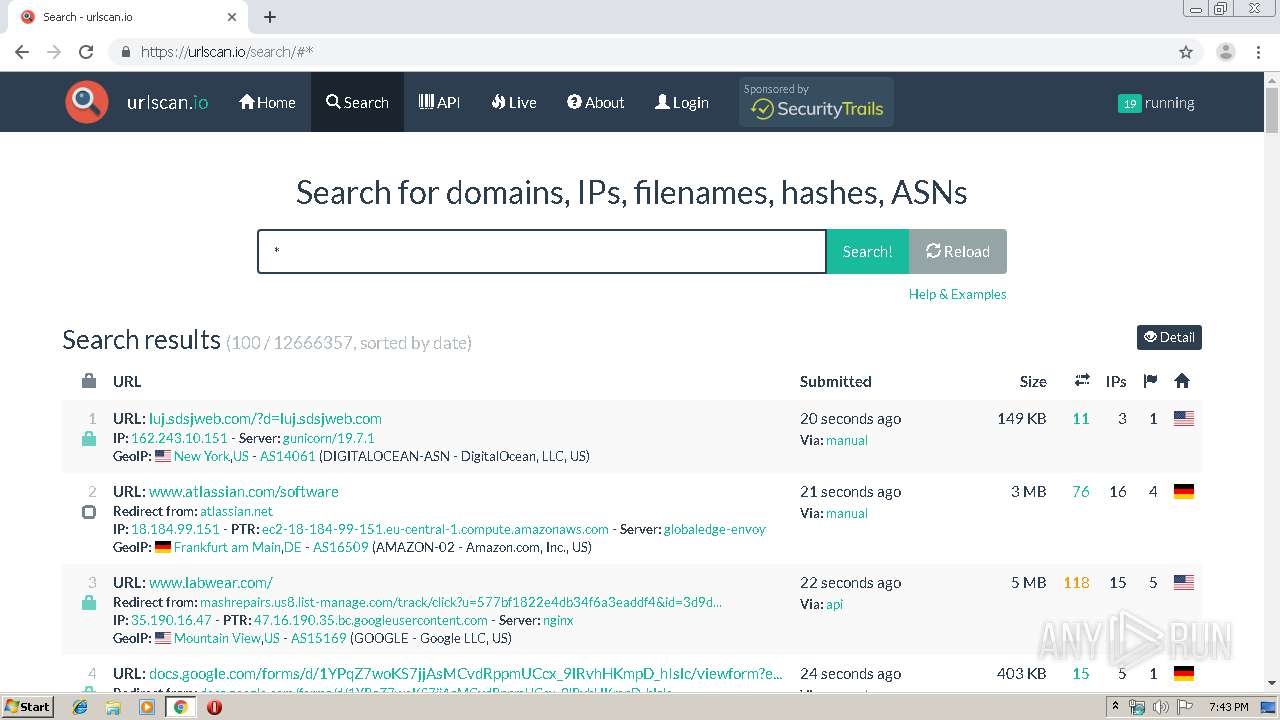Viewport: 1280px width, 720px height.
Task: Click the mashrepairs list-manage redirect link
Action: point(460,601)
